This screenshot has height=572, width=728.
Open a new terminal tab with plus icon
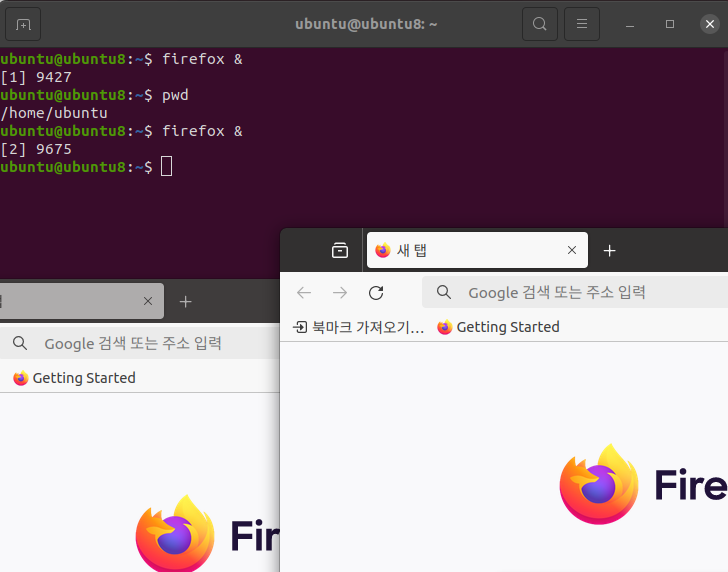pos(23,24)
